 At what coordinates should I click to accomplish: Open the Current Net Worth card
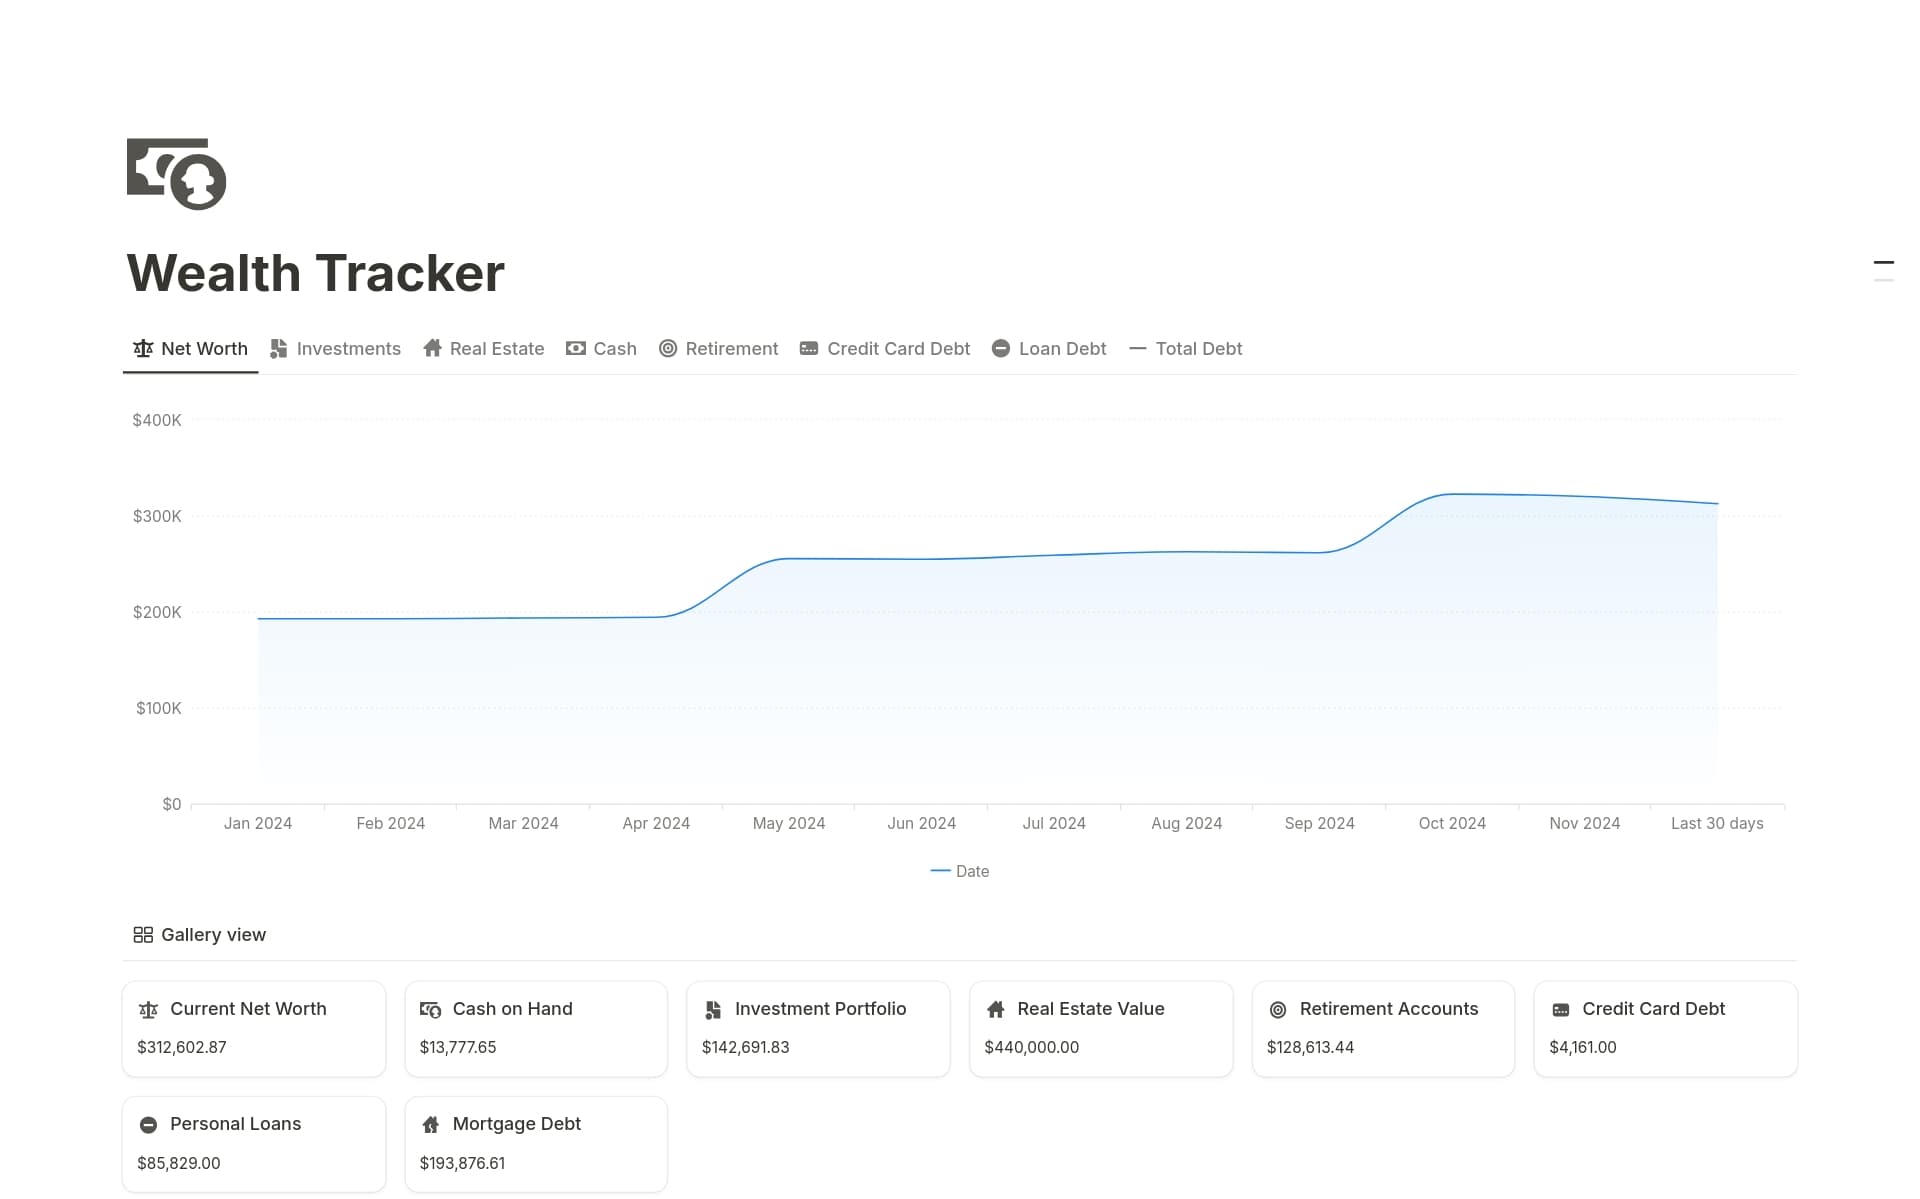tap(253, 1028)
